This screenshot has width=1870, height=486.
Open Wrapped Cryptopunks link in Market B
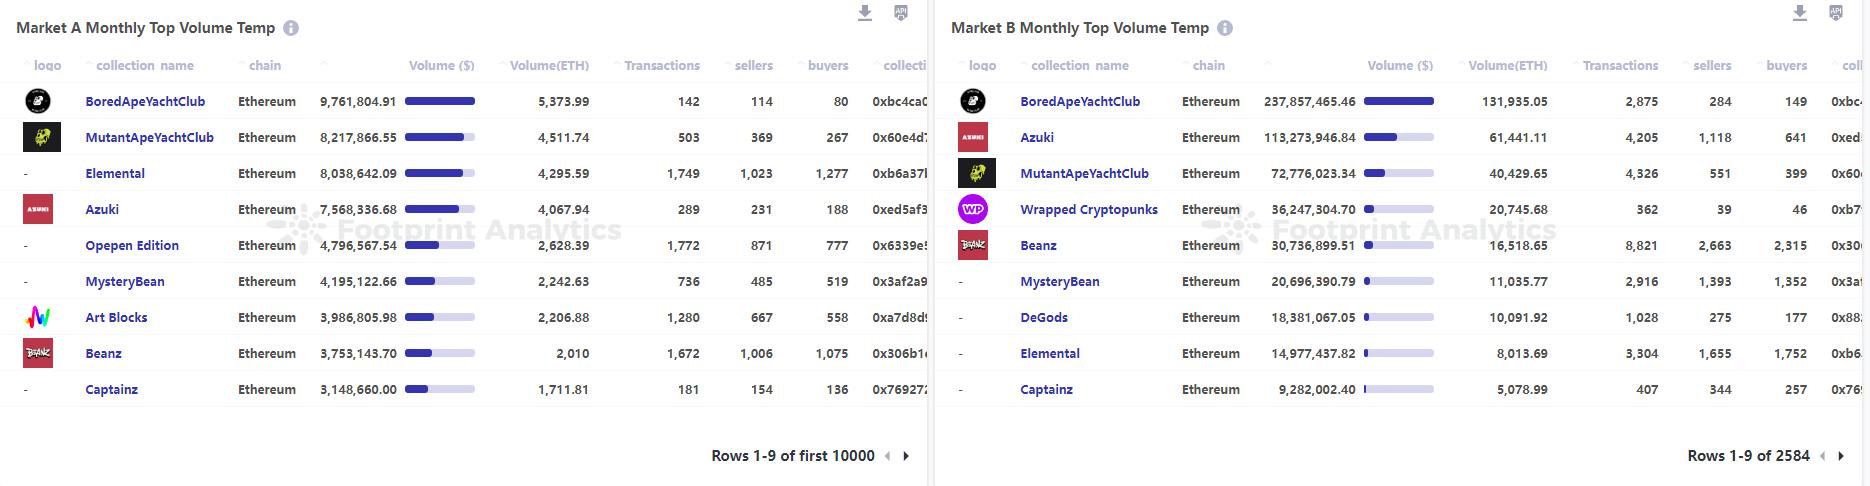pos(1088,210)
